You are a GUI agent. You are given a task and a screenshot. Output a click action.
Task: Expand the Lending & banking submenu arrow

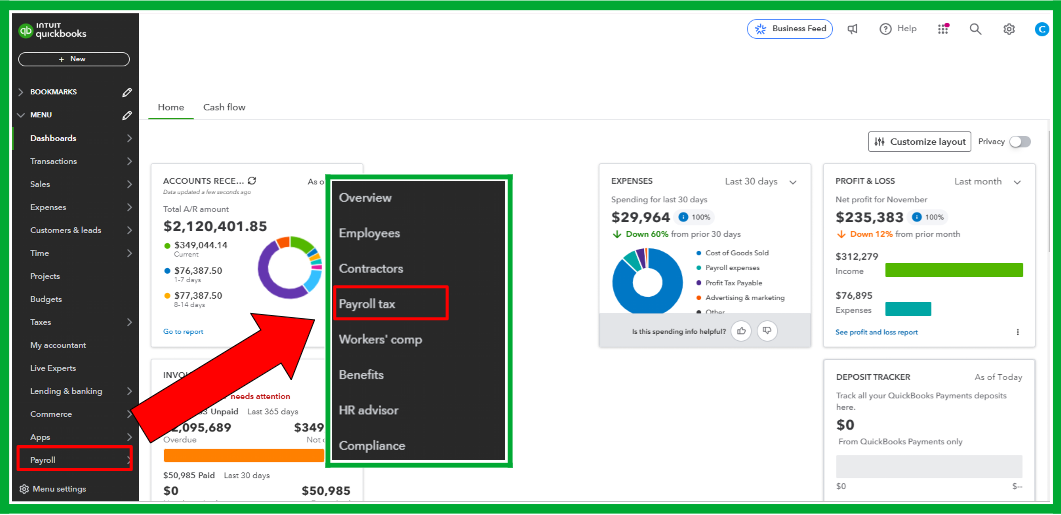(x=129, y=391)
